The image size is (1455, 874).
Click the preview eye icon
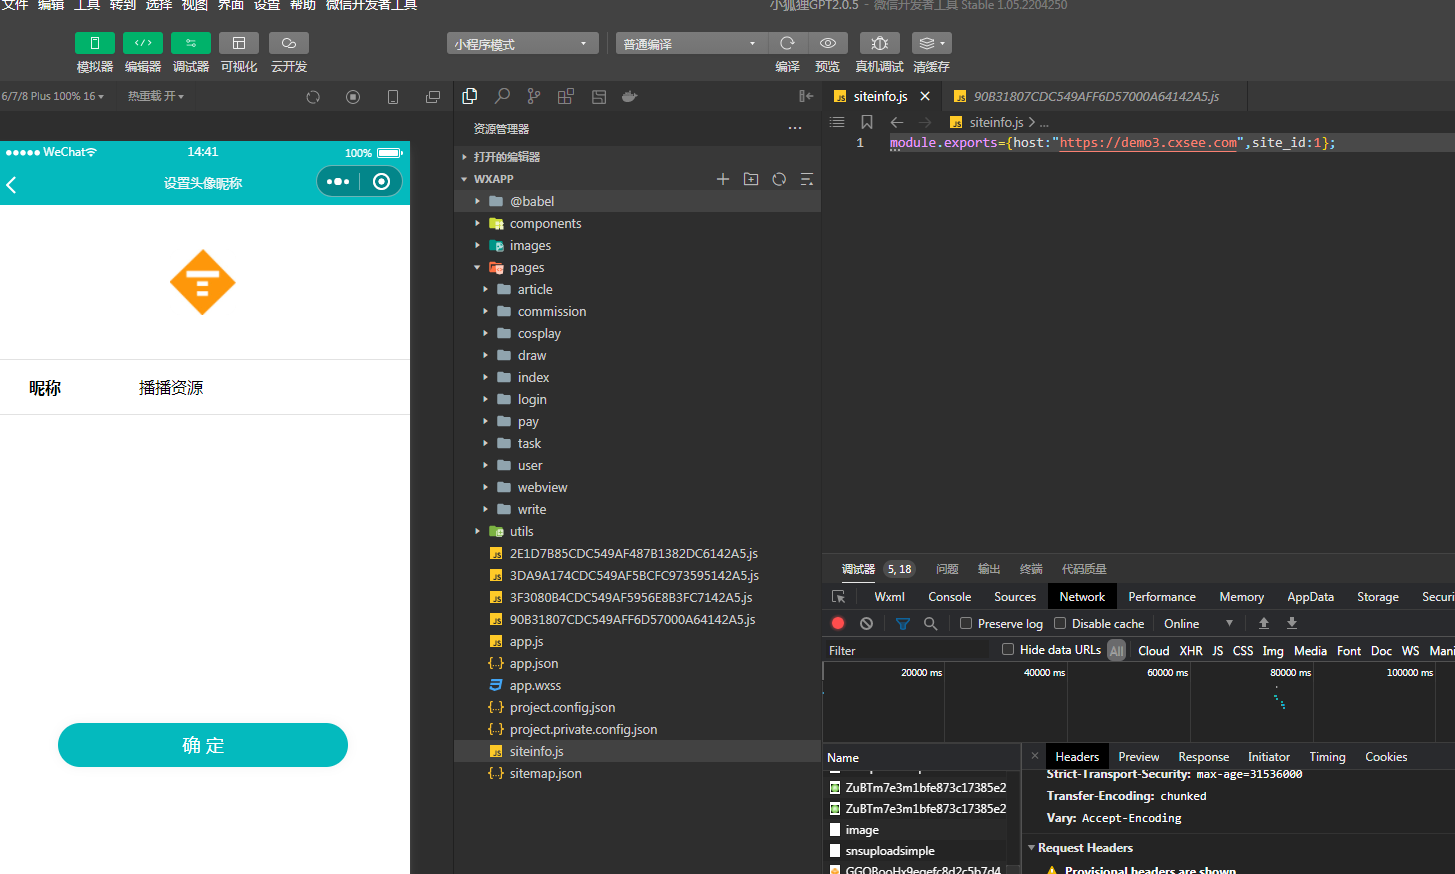coord(828,43)
